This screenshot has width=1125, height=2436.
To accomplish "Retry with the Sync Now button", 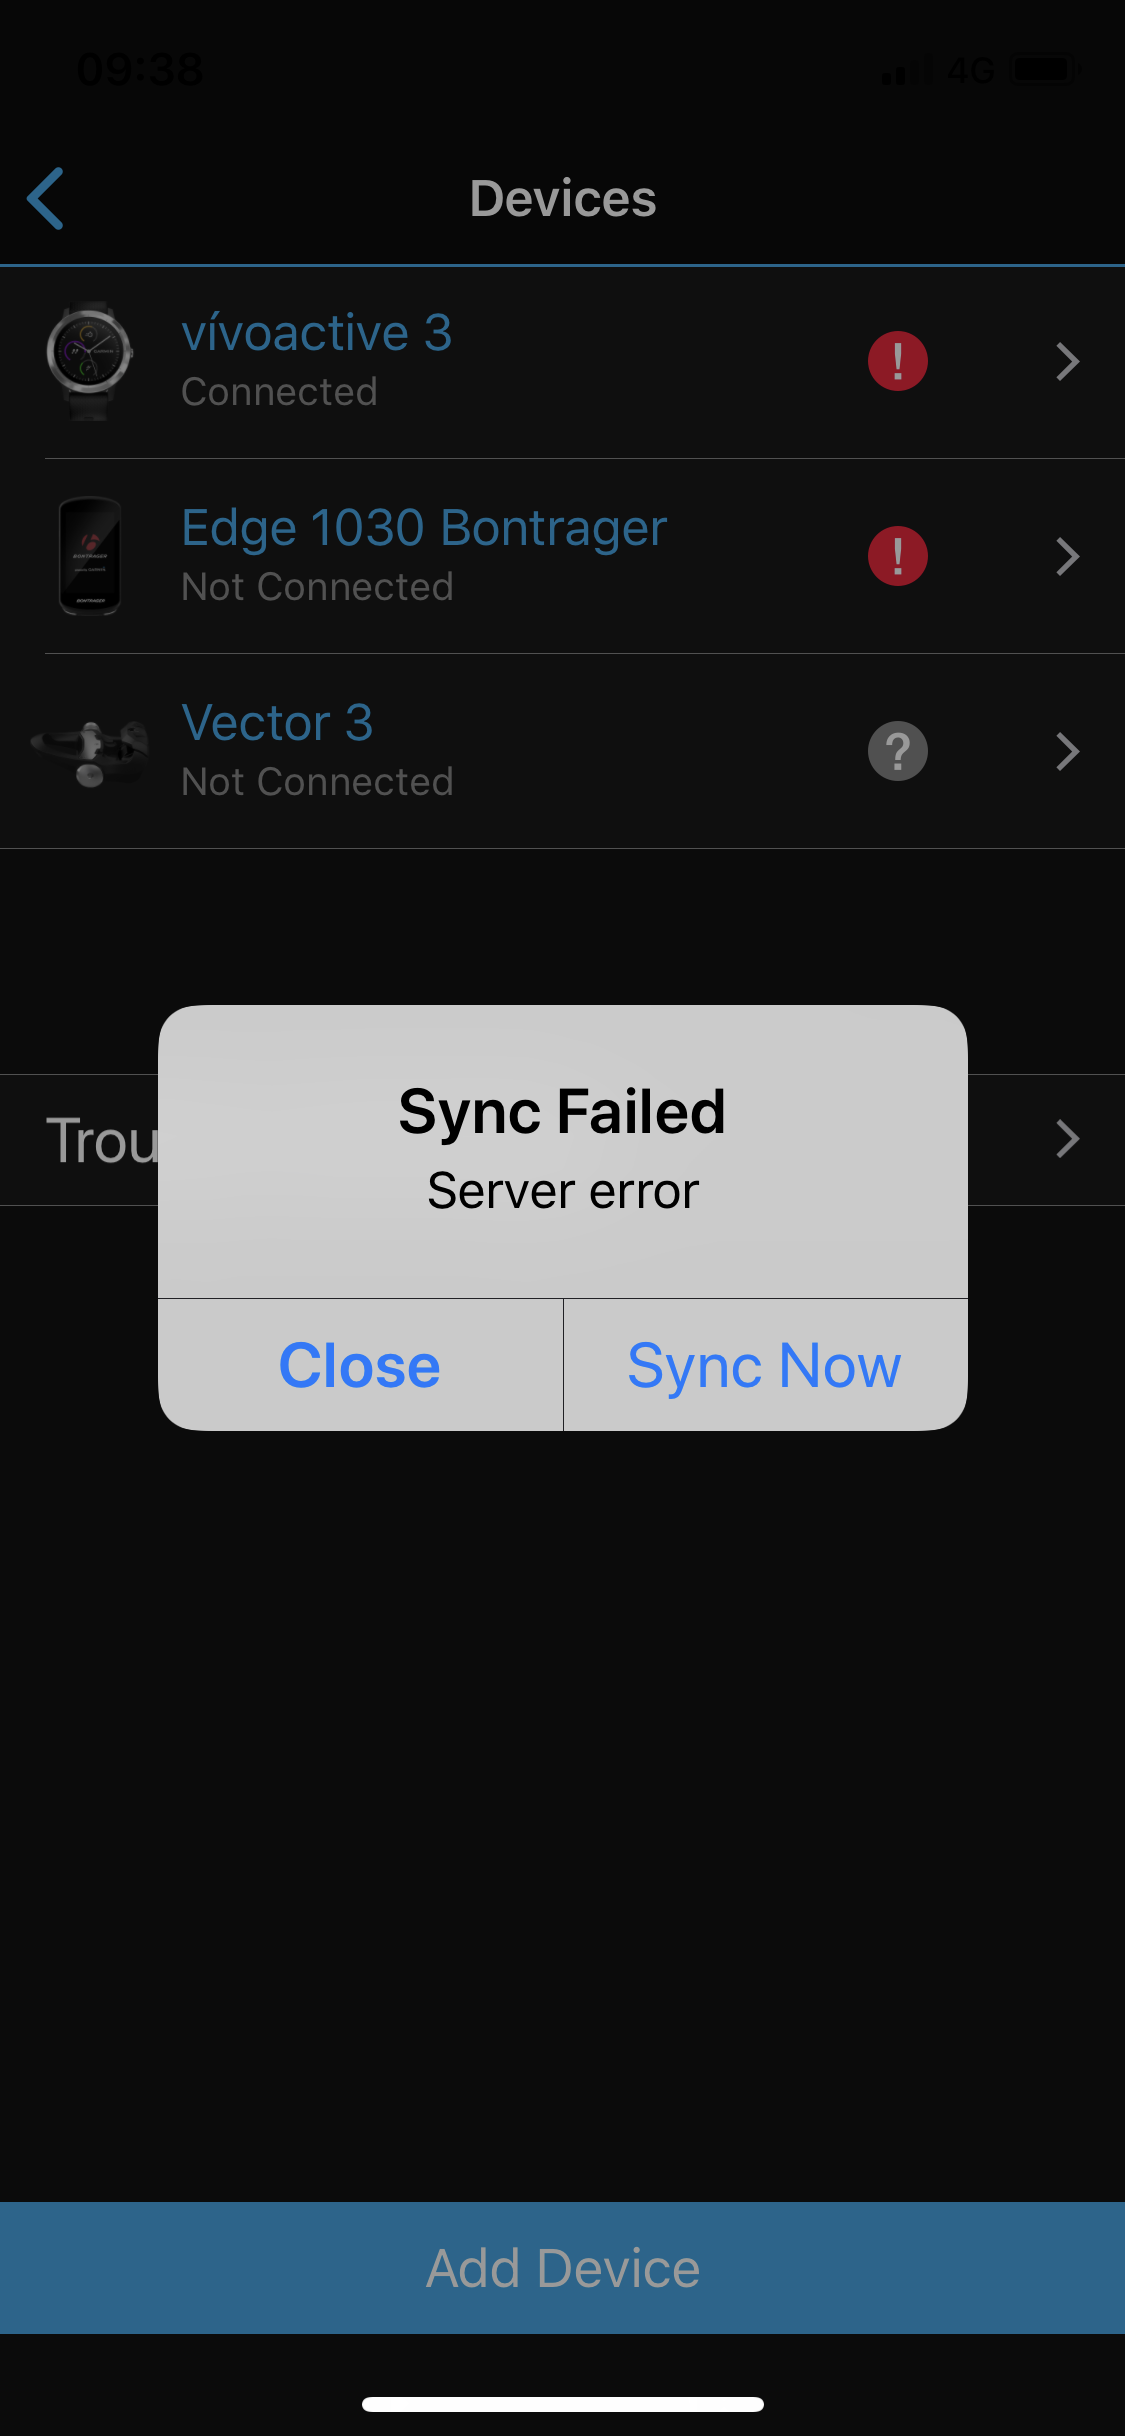I will pyautogui.click(x=765, y=1365).
